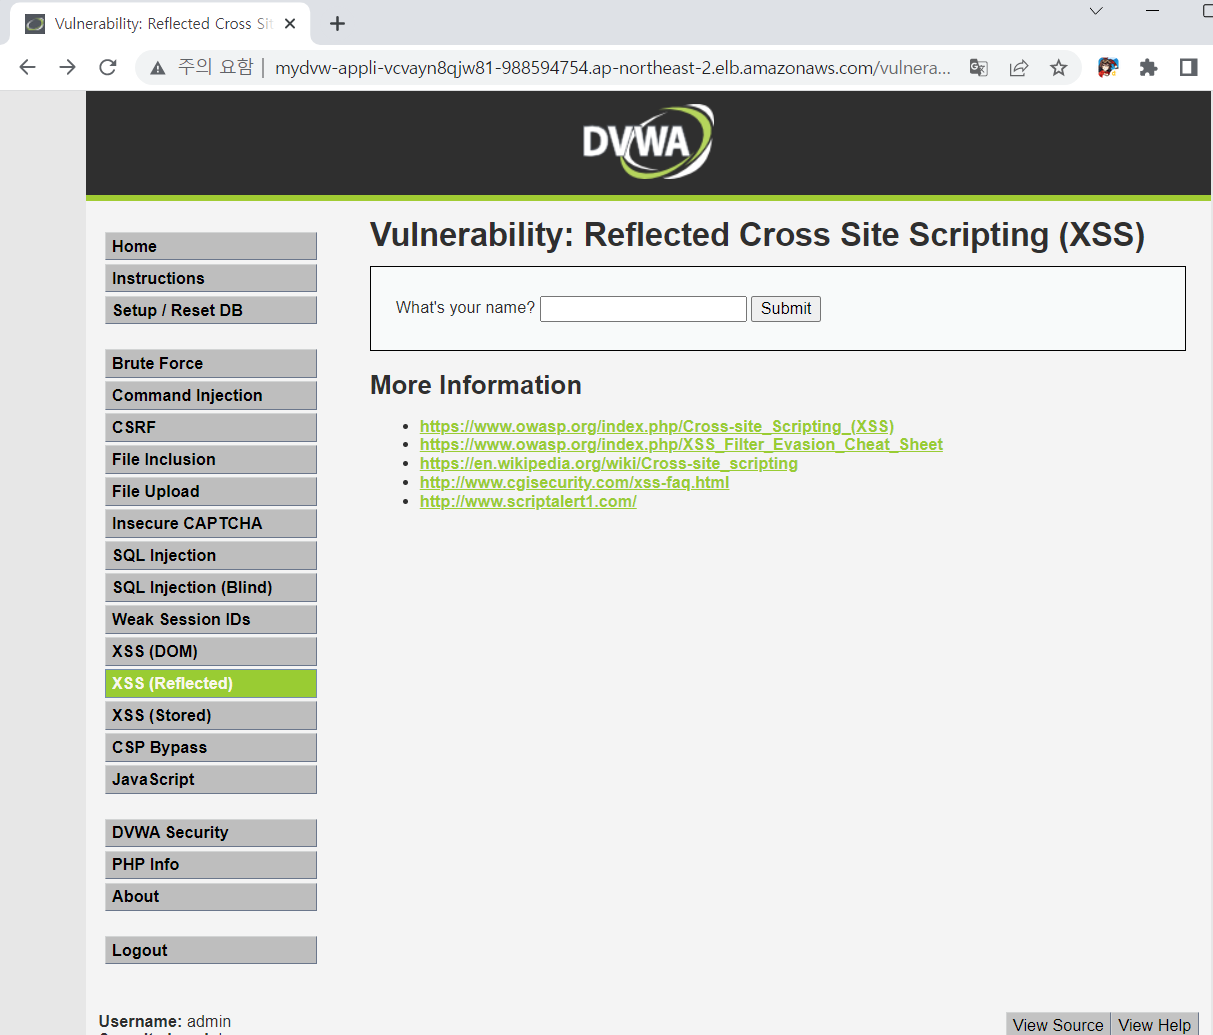Image resolution: width=1213 pixels, height=1035 pixels.
Task: Toggle the browser side panel icon
Action: click(1188, 67)
